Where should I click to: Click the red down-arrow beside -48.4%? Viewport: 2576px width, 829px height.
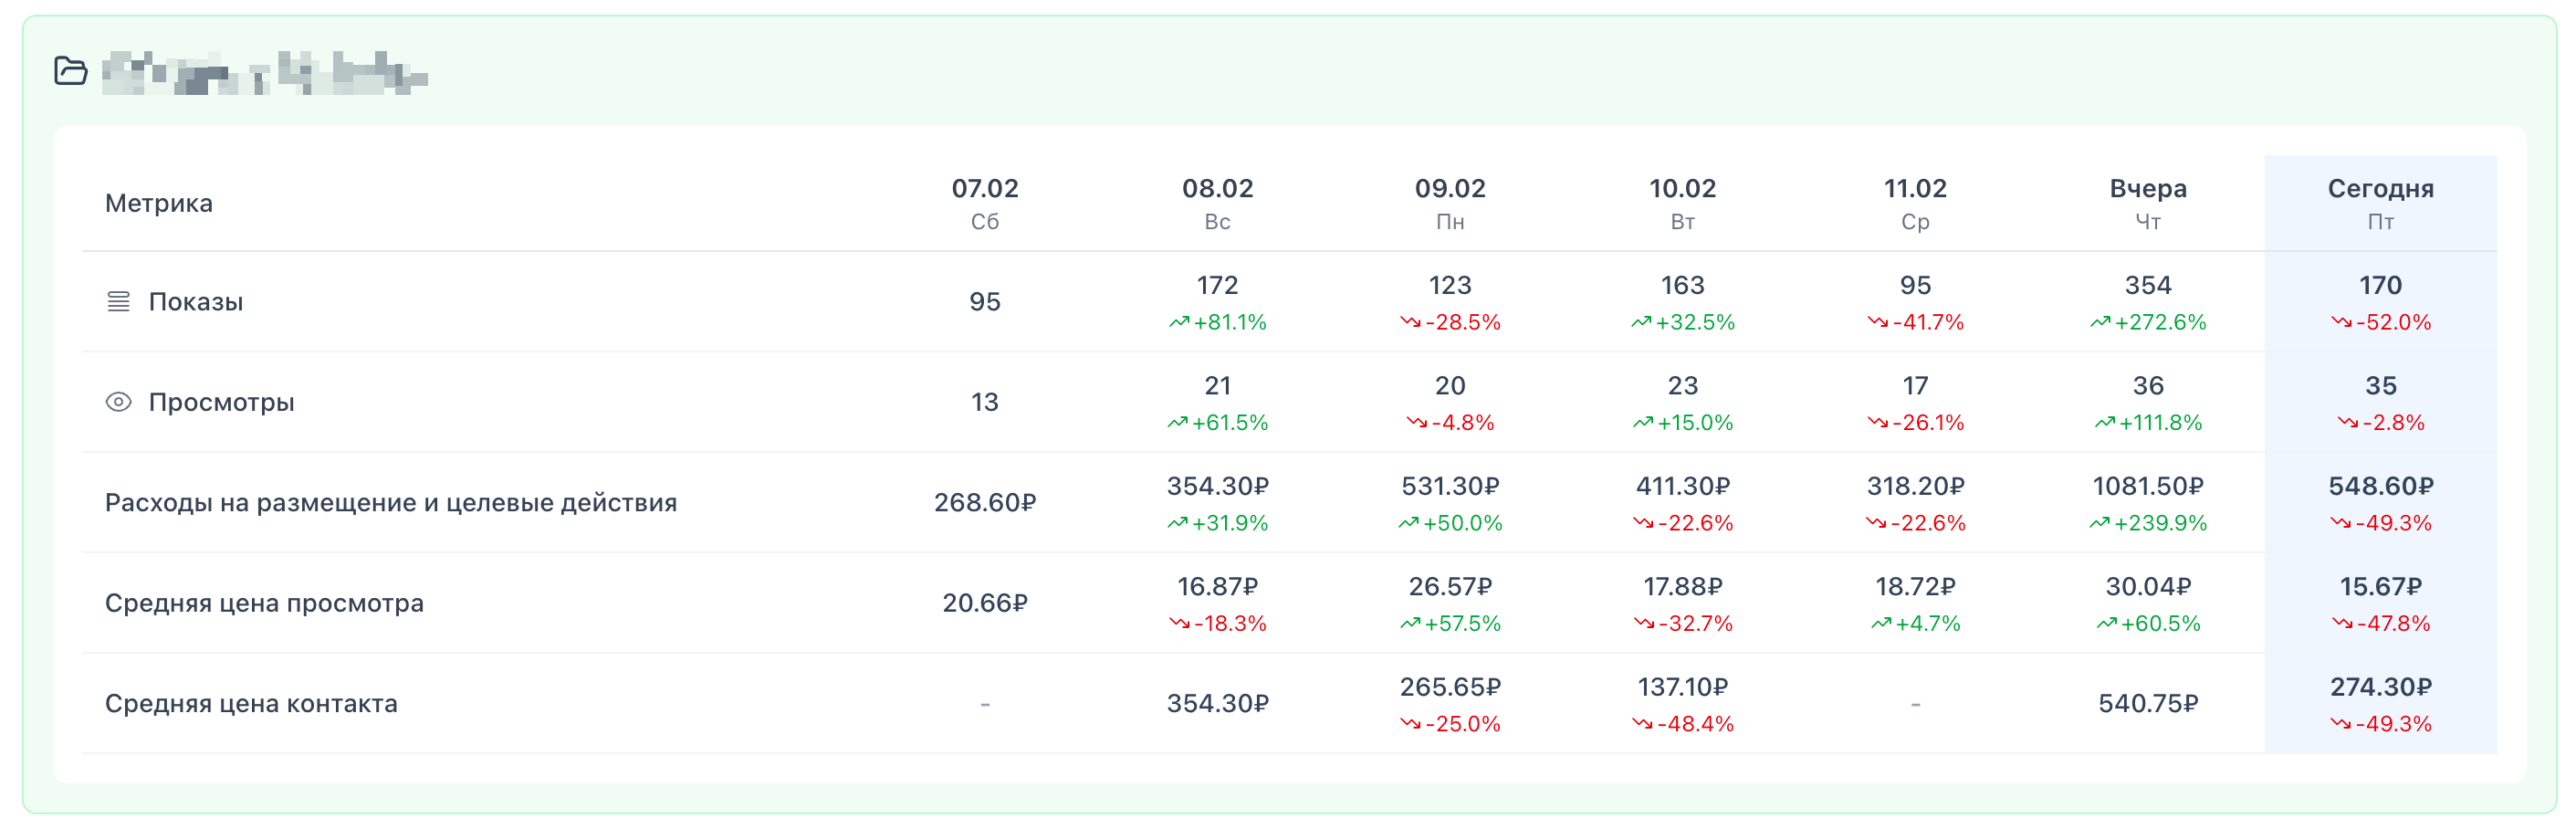pyautogui.click(x=1642, y=724)
